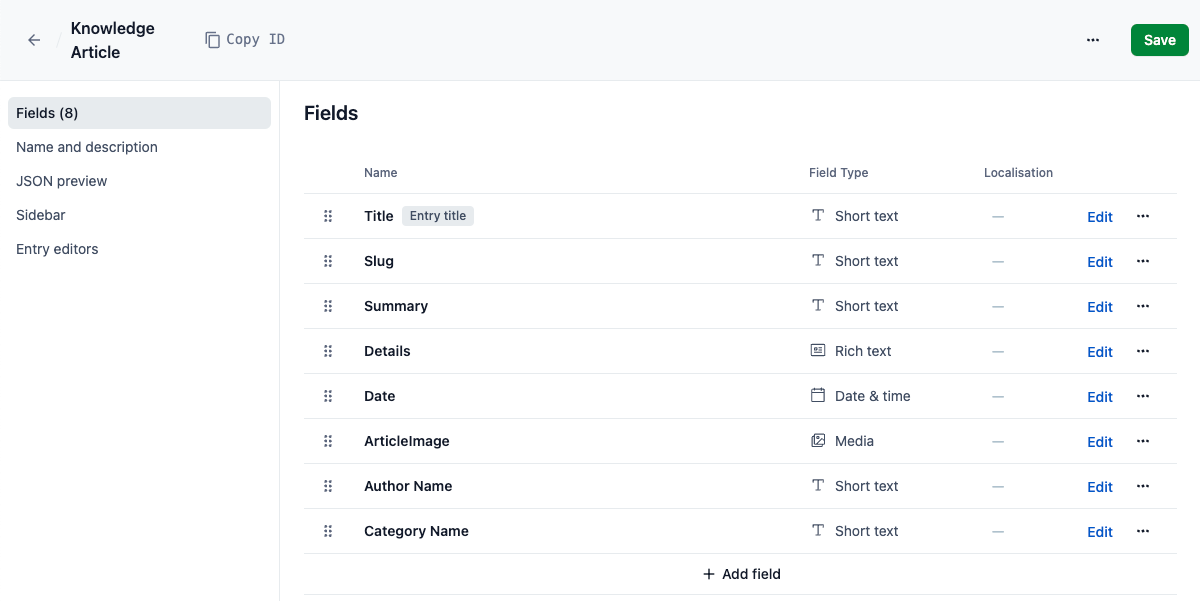Click the Date & time calendar icon
The width and height of the screenshot is (1200, 601).
point(818,396)
